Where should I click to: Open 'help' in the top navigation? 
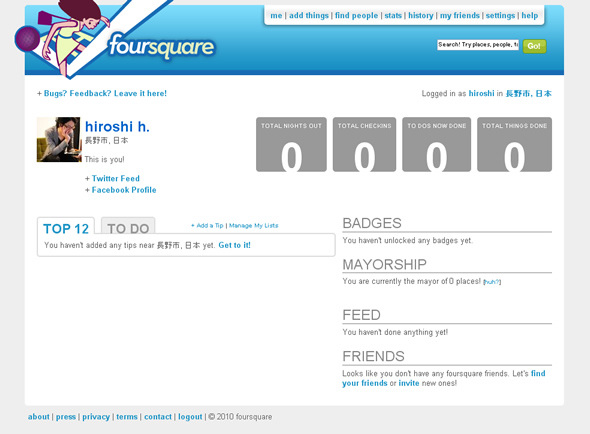pos(529,15)
